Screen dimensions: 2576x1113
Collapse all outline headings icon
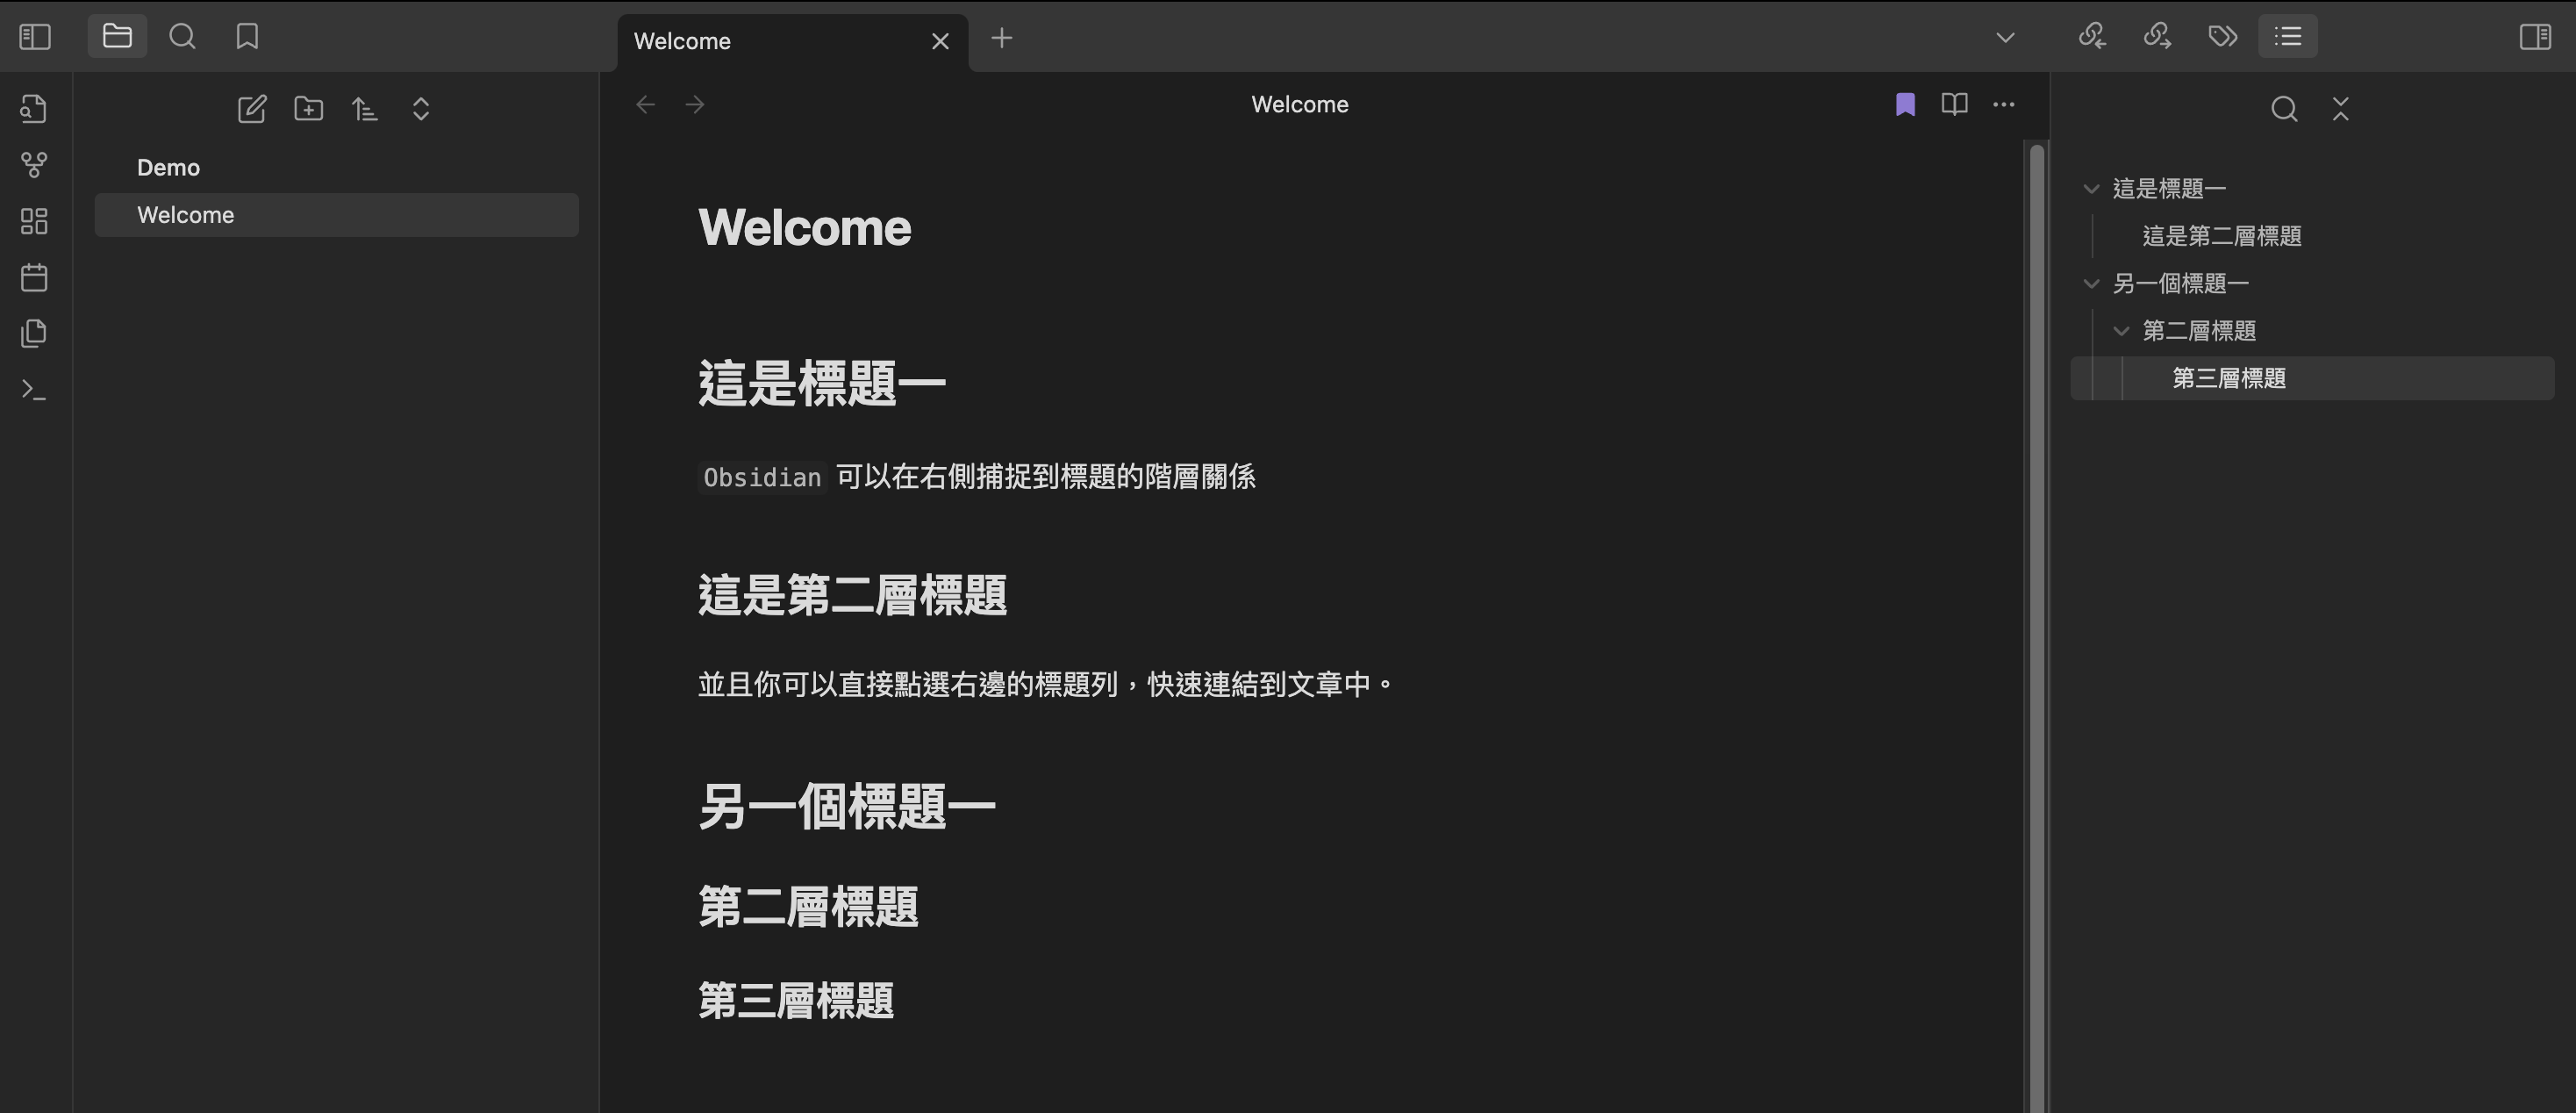pyautogui.click(x=2341, y=108)
